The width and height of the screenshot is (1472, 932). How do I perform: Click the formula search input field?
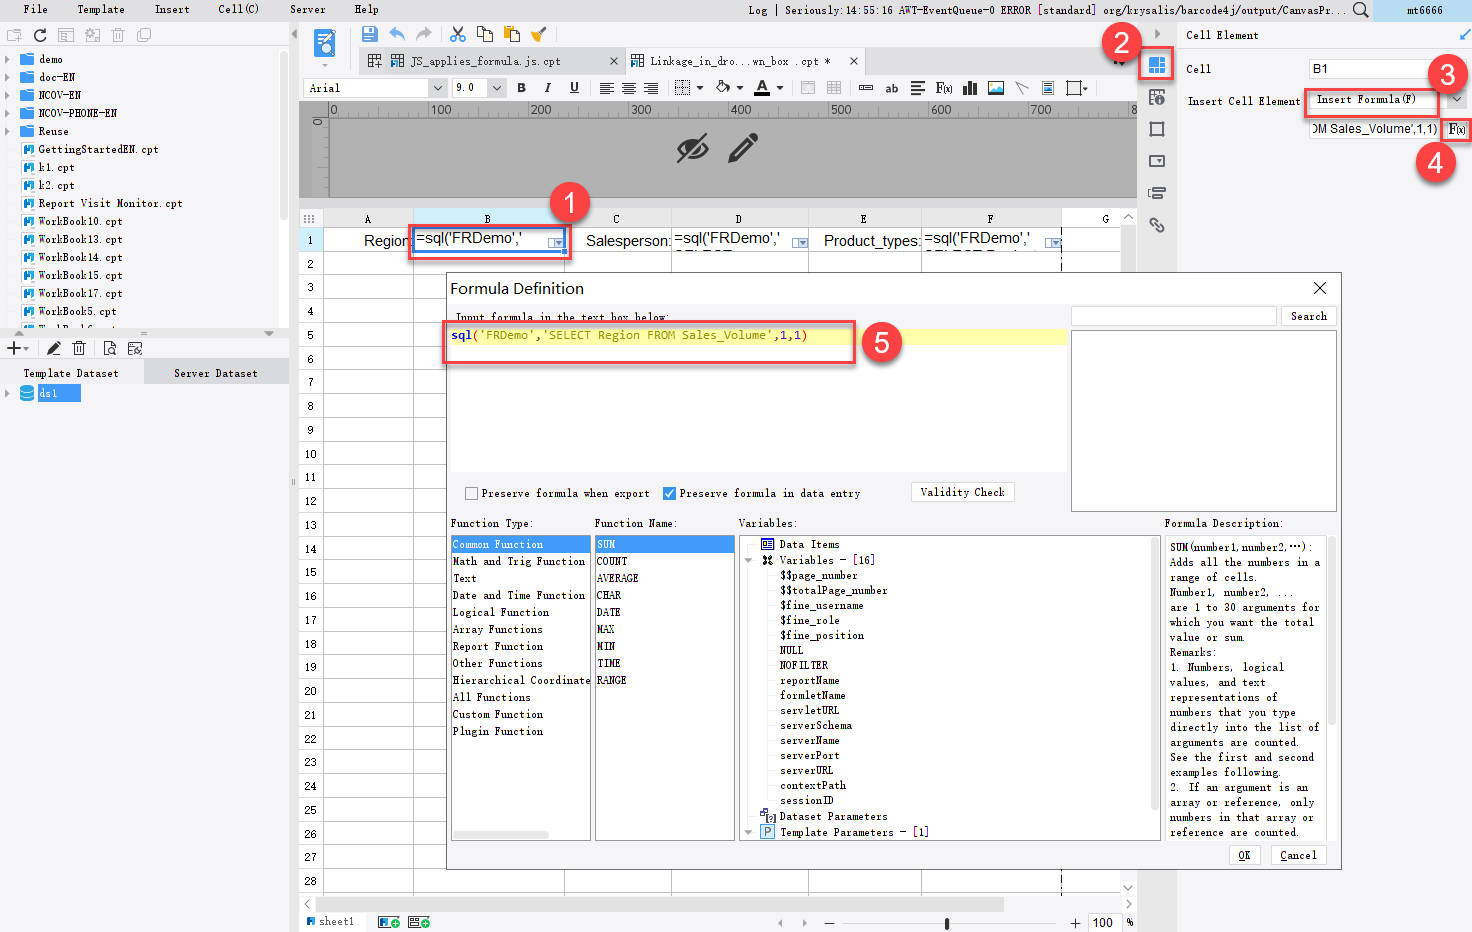pos(1173,316)
